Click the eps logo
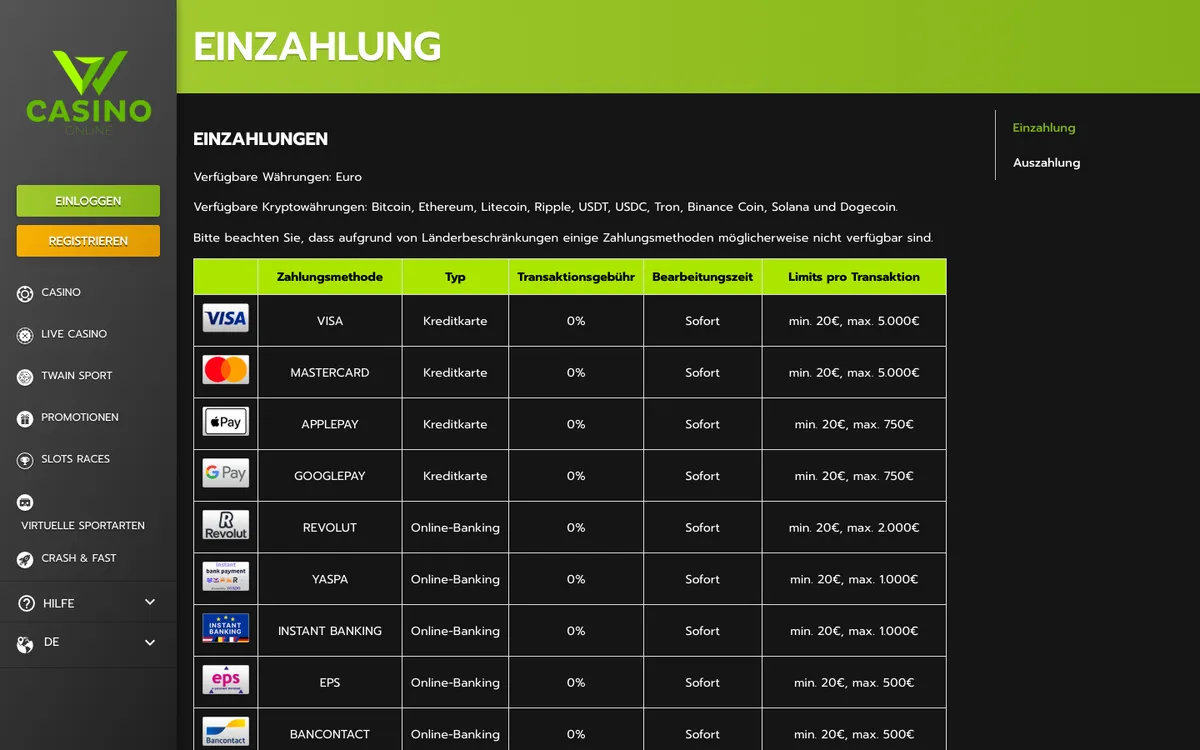The width and height of the screenshot is (1200, 750). (x=226, y=681)
